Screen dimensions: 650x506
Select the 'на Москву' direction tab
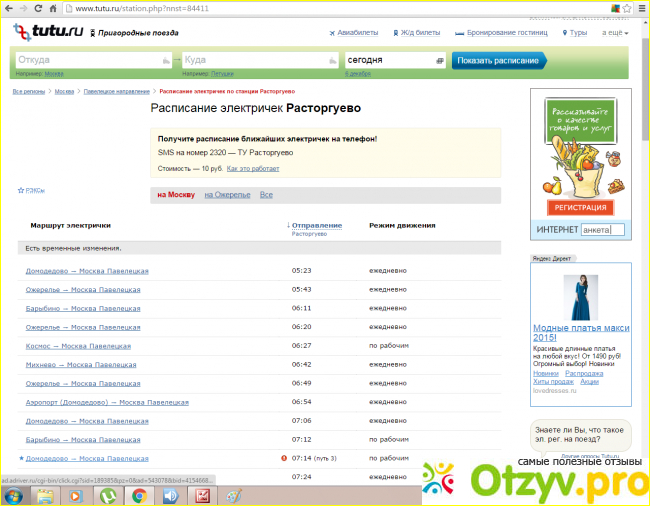pyautogui.click(x=176, y=194)
